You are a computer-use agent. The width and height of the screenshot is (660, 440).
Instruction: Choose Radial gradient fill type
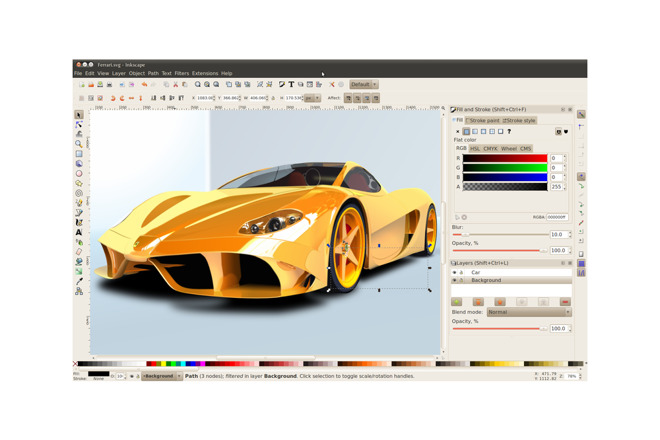[x=484, y=132]
